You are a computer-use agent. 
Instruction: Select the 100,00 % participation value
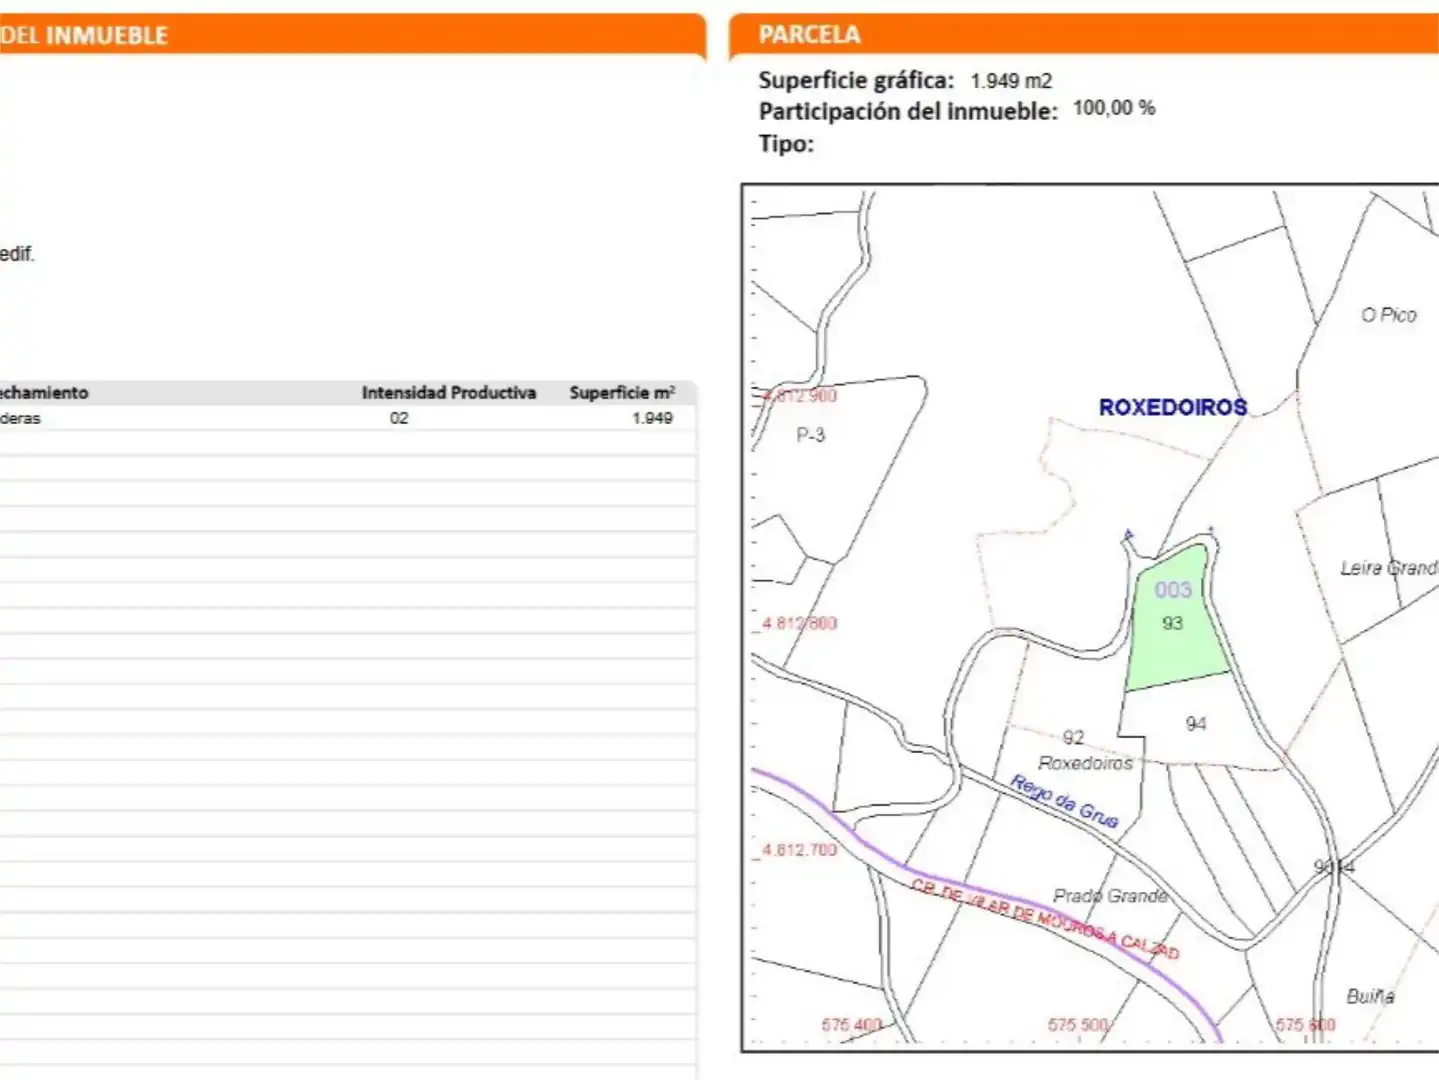(x=1114, y=108)
